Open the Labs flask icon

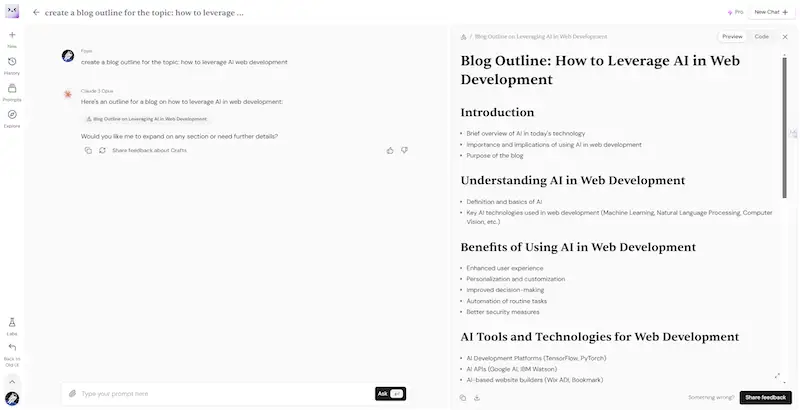(x=12, y=324)
